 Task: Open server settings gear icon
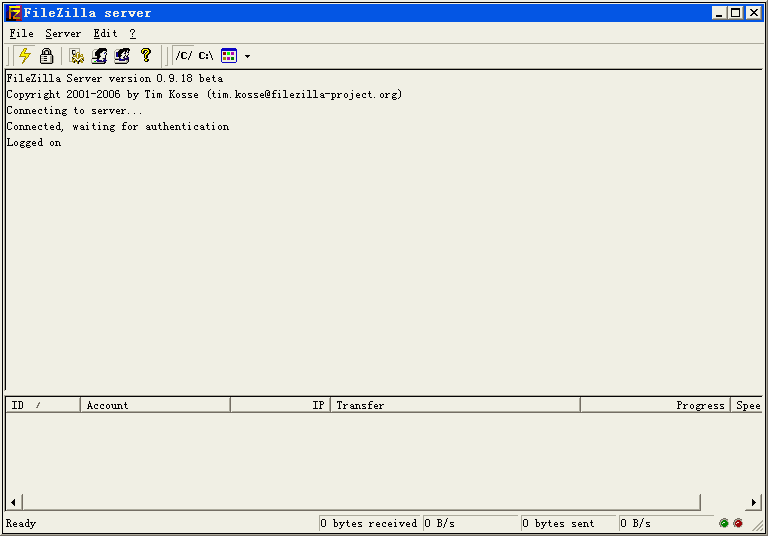click(76, 56)
